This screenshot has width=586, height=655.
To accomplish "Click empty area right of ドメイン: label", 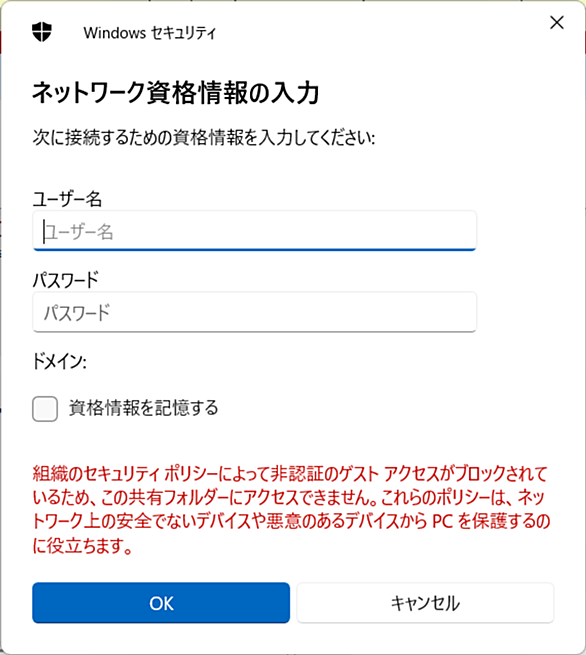I will pos(280,361).
